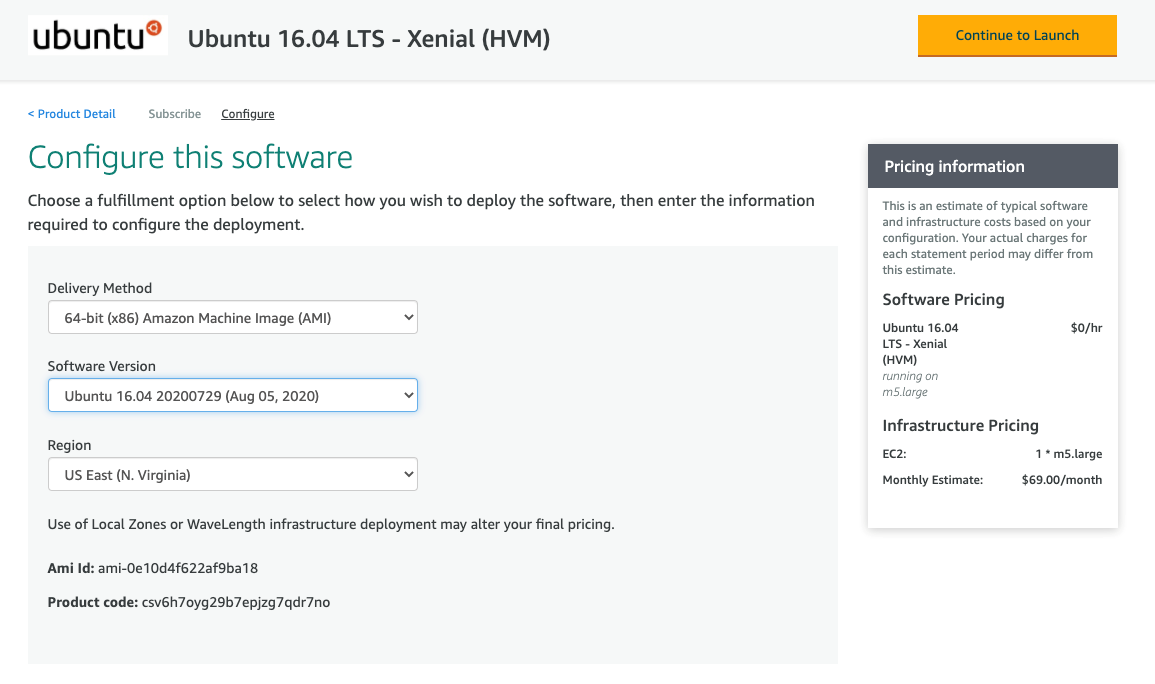This screenshot has width=1155, height=684.
Task: Click the selected Software Version field
Action: point(233,395)
